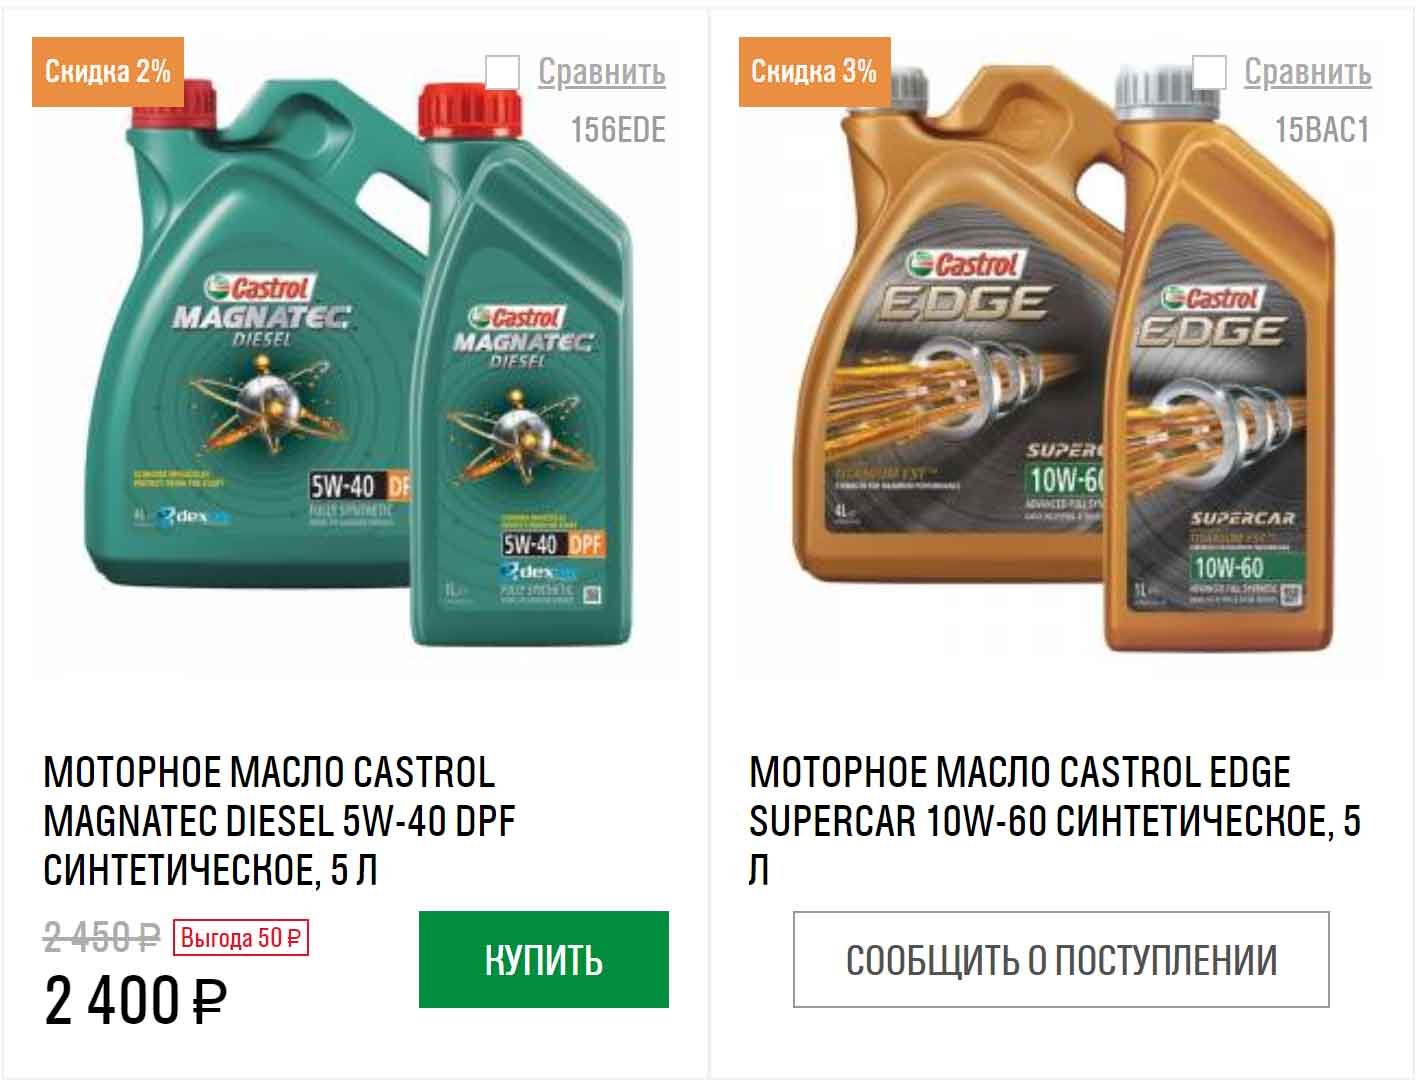
Task: Click the red Выгода 50 ₽ label
Action: coord(240,938)
